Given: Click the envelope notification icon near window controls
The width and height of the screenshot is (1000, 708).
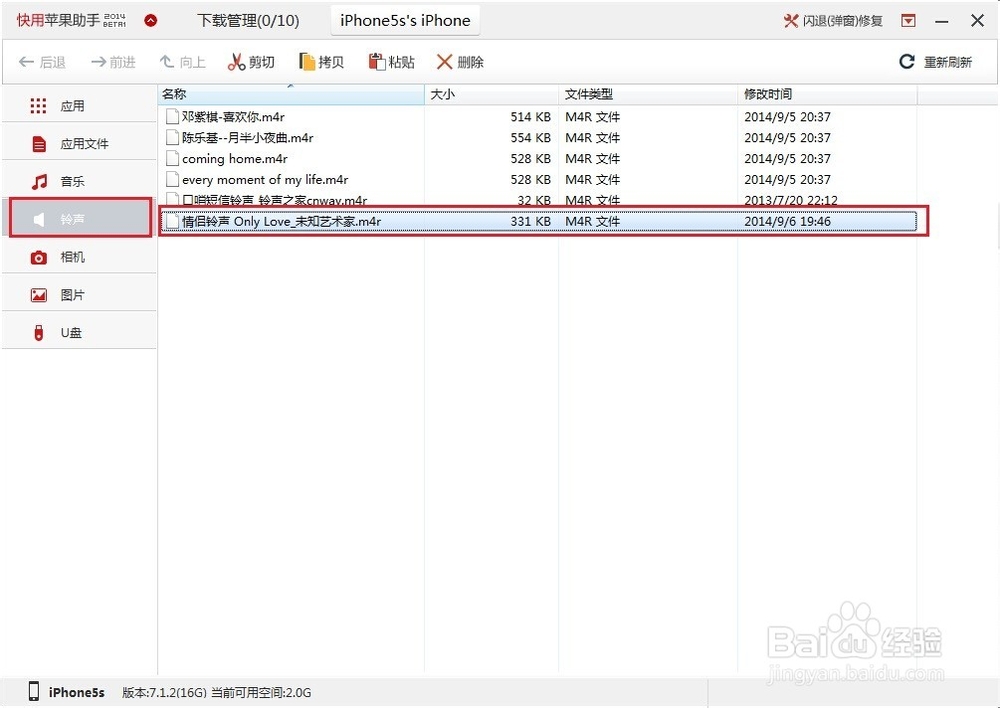Looking at the screenshot, I should pos(907,19).
